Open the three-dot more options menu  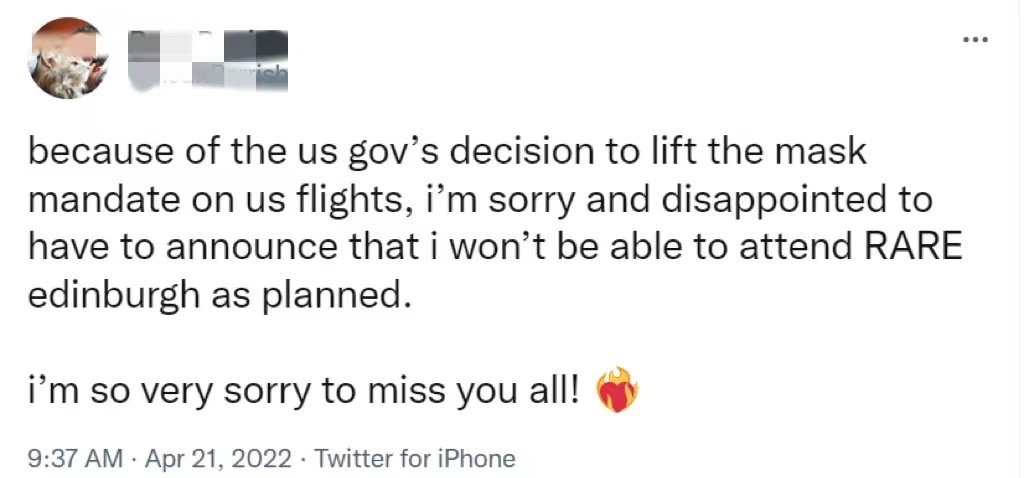[x=974, y=40]
